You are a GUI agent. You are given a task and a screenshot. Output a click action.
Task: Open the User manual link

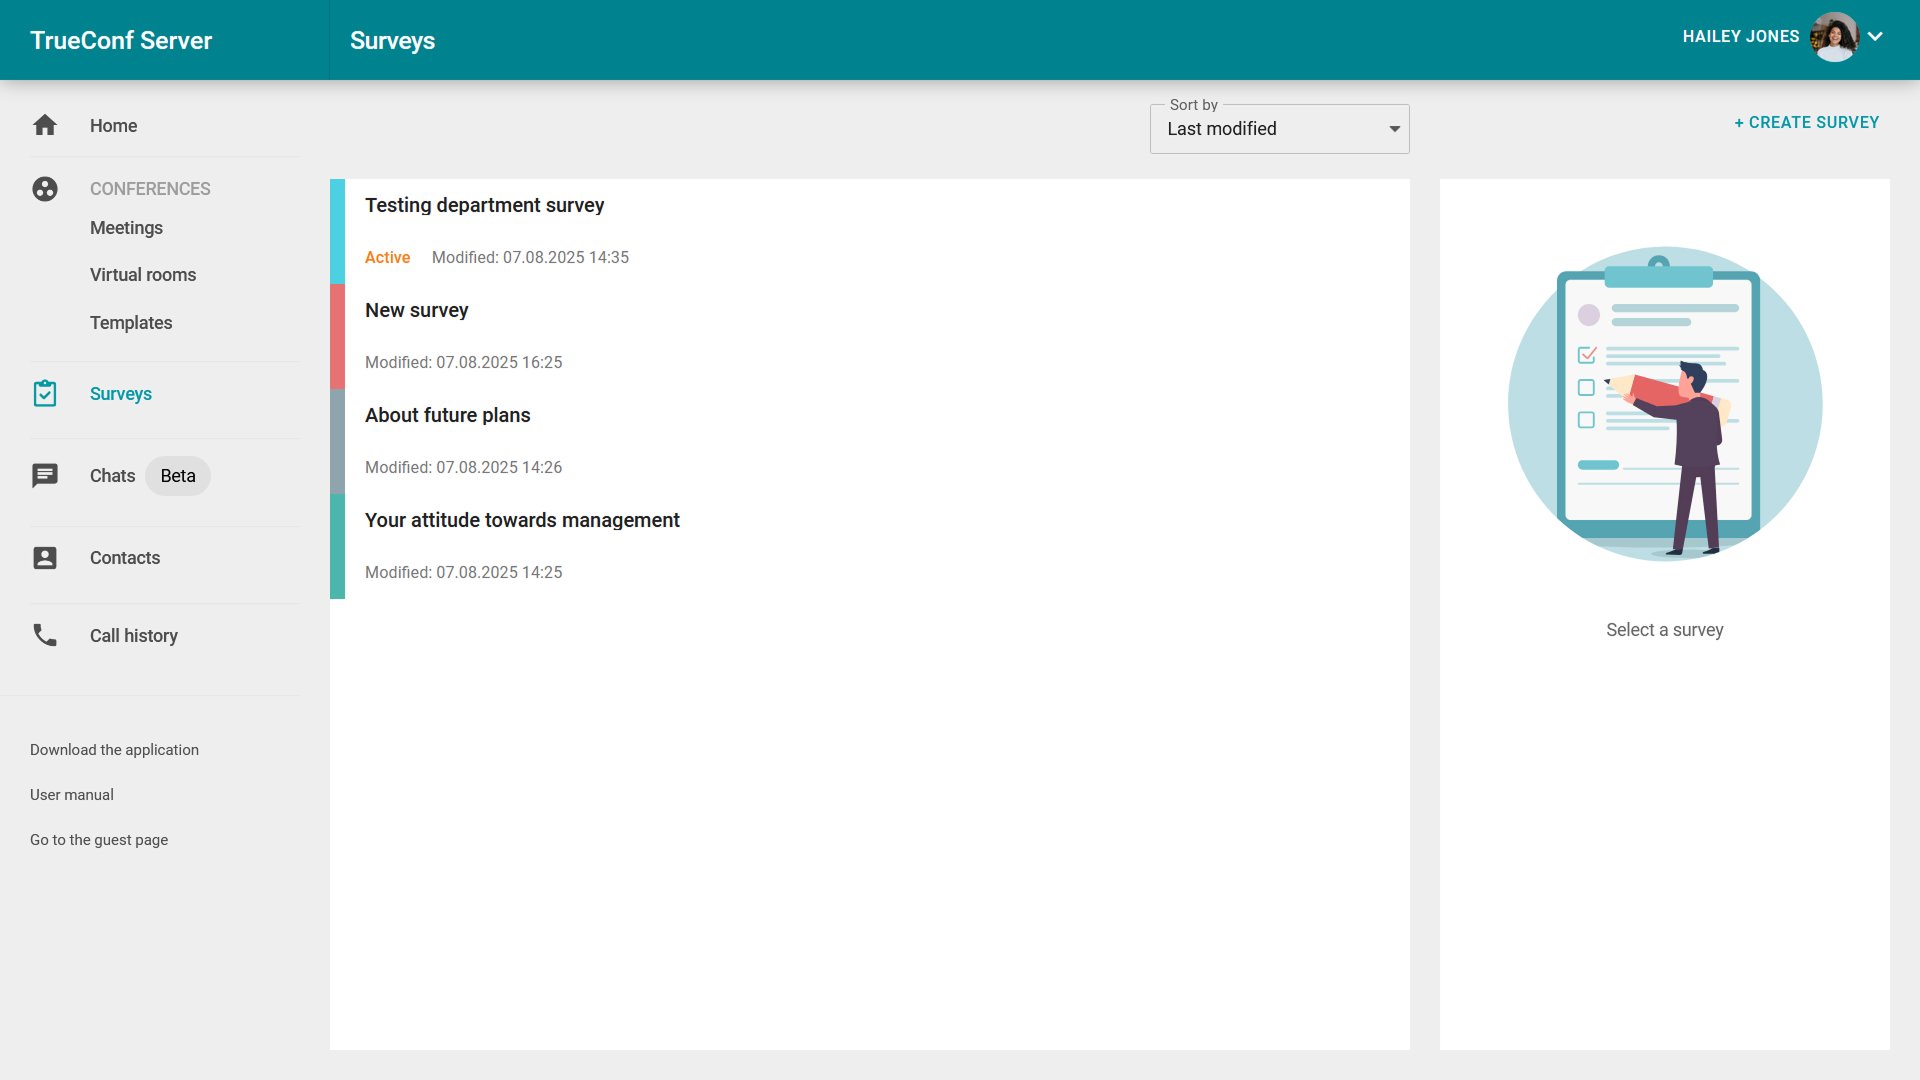coord(72,795)
